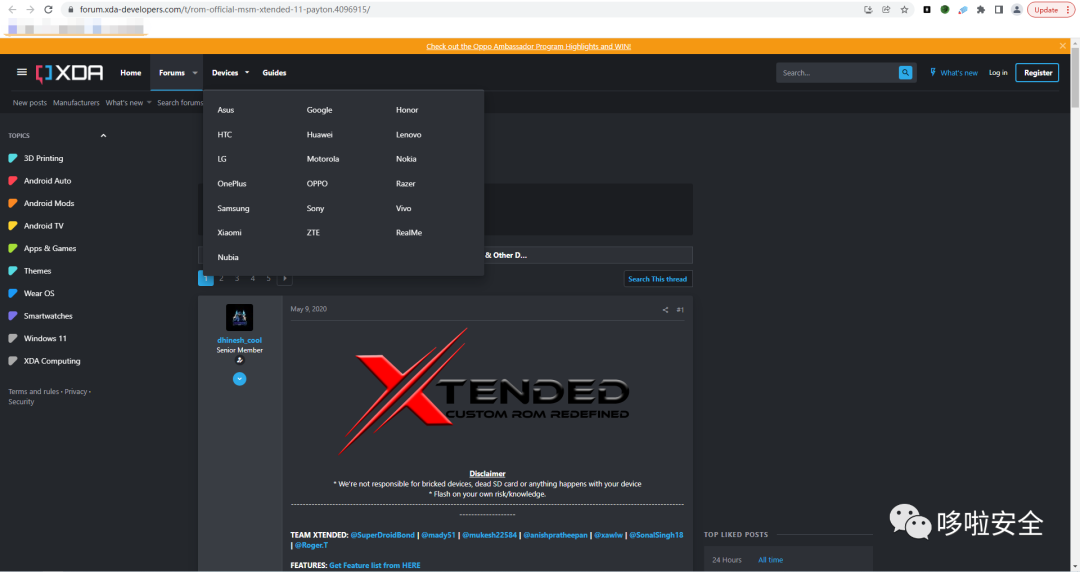Expand the Forums dropdown arrow
1080x572 pixels.
click(x=195, y=73)
